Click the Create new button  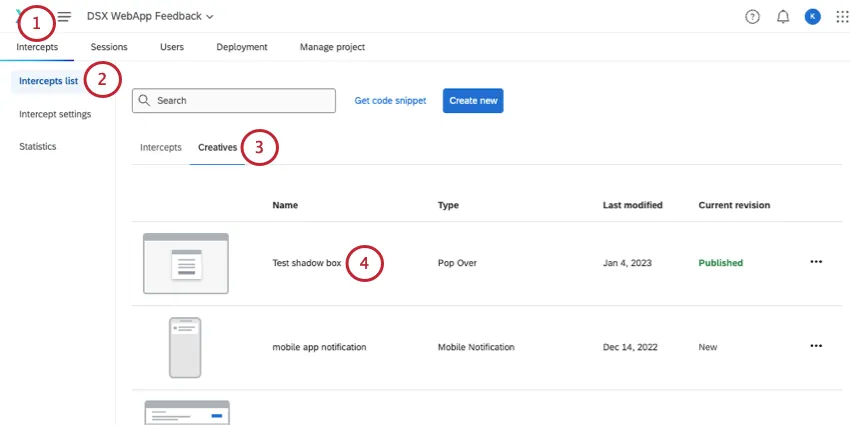tap(472, 101)
